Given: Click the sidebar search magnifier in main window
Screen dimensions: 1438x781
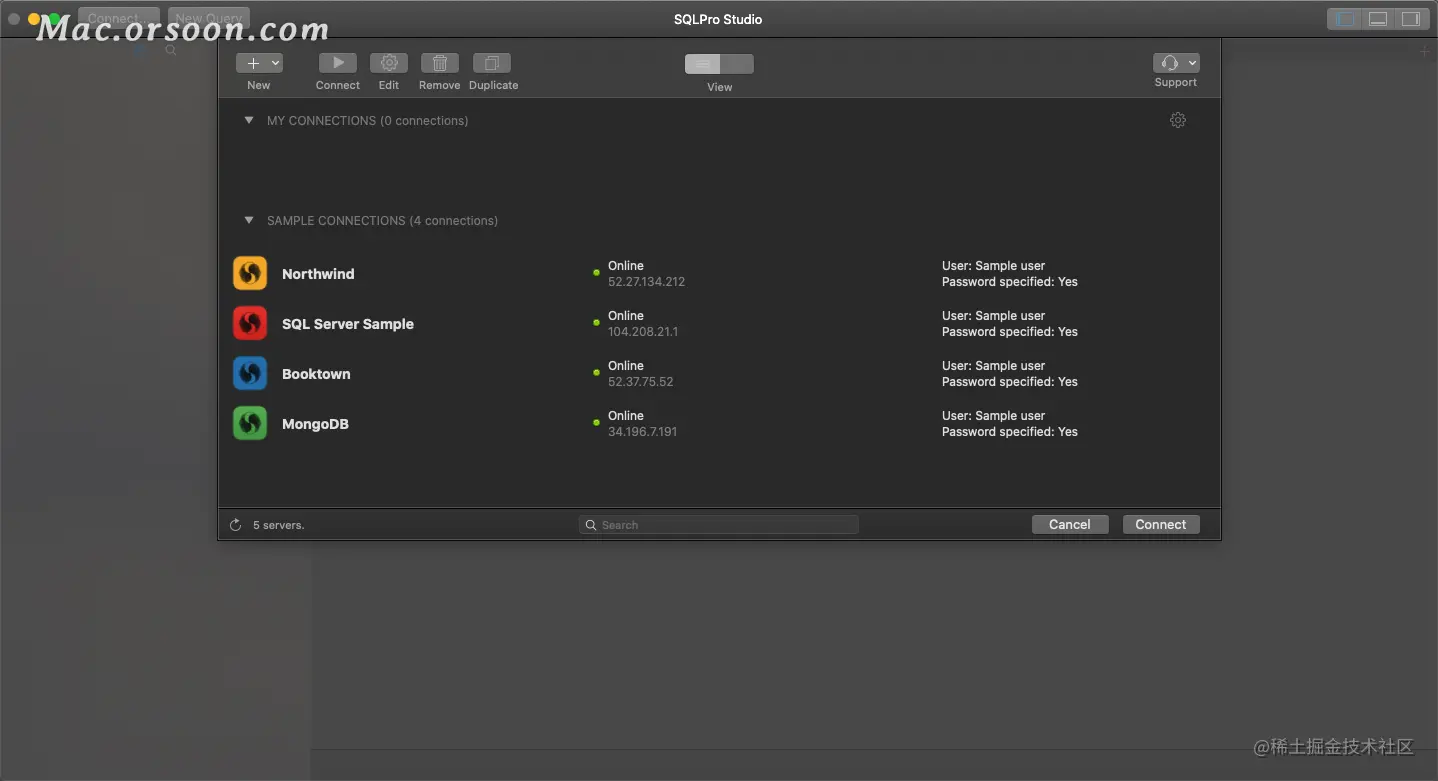Looking at the screenshot, I should point(171,50).
